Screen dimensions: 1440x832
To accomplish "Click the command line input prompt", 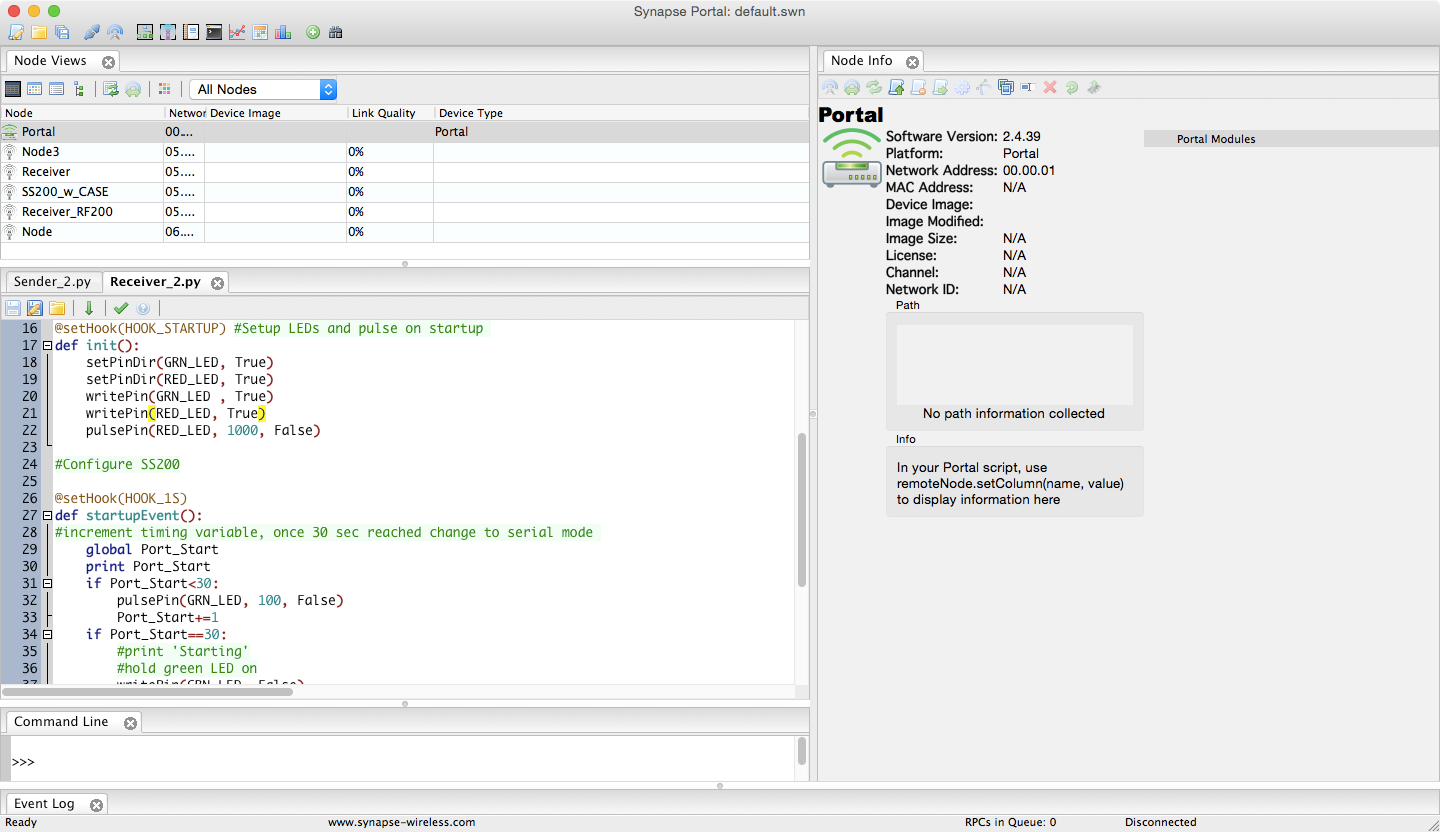I will point(400,762).
